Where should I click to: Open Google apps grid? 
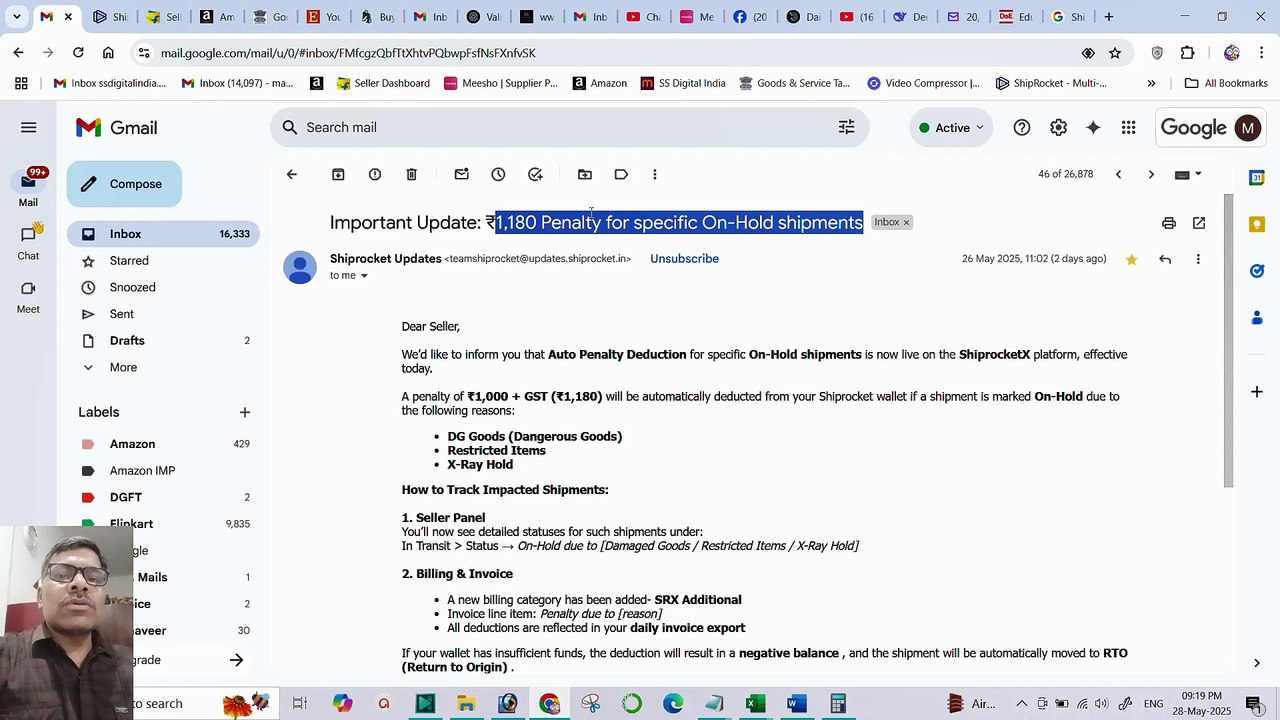1128,127
